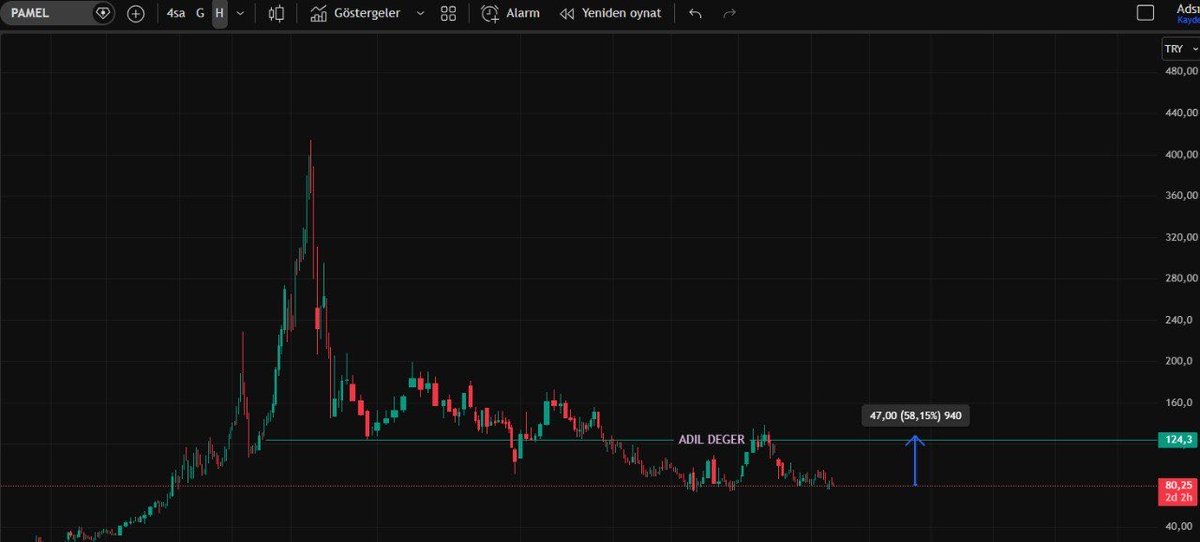
Task: Open the candlestick chart type selector
Action: [x=276, y=13]
